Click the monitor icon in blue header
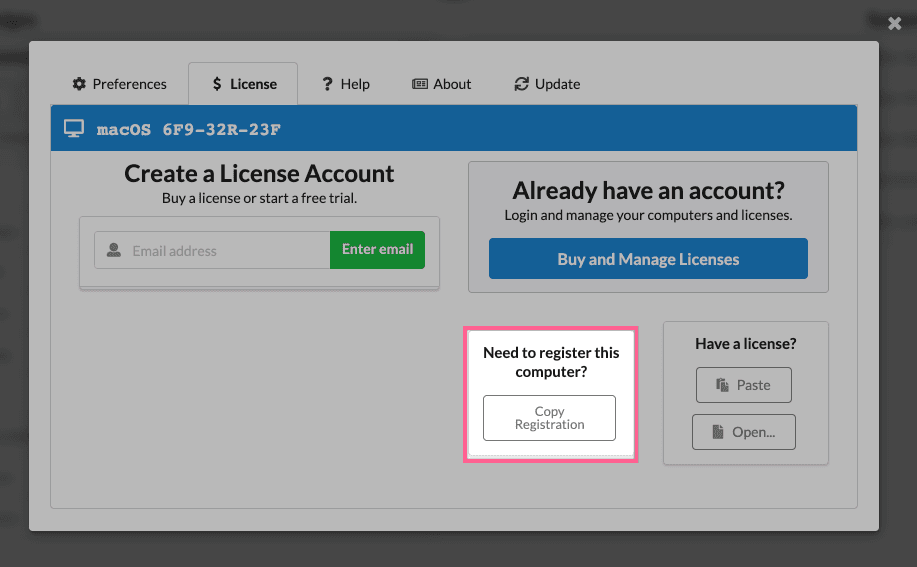 (x=73, y=128)
